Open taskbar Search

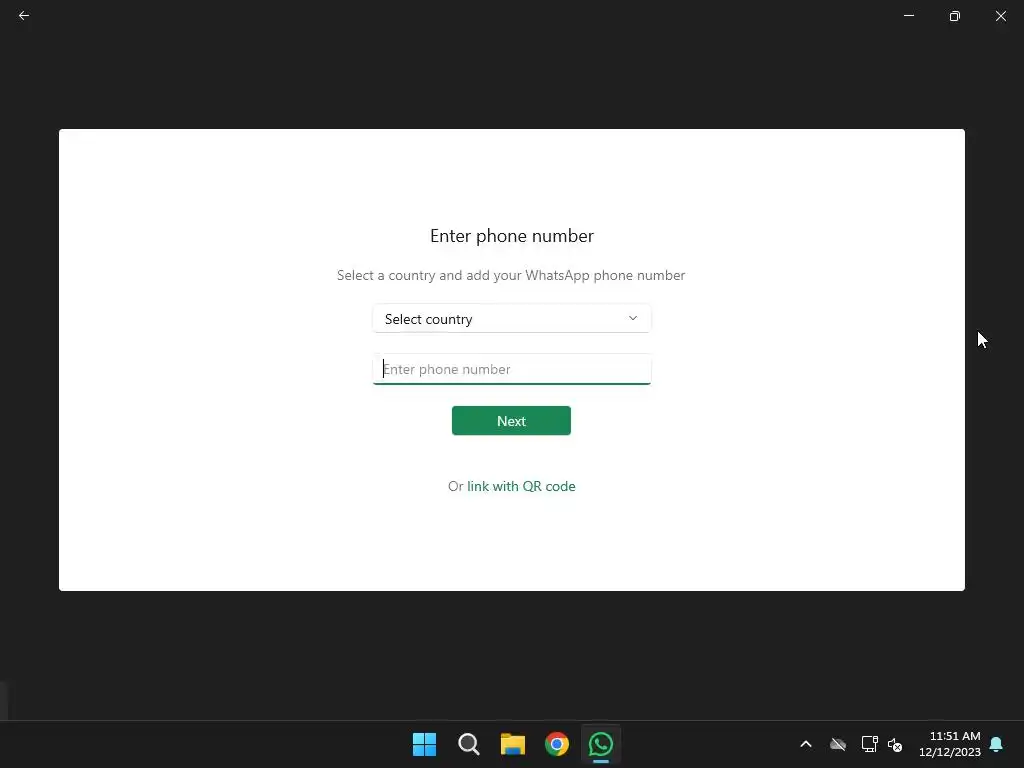coord(468,744)
